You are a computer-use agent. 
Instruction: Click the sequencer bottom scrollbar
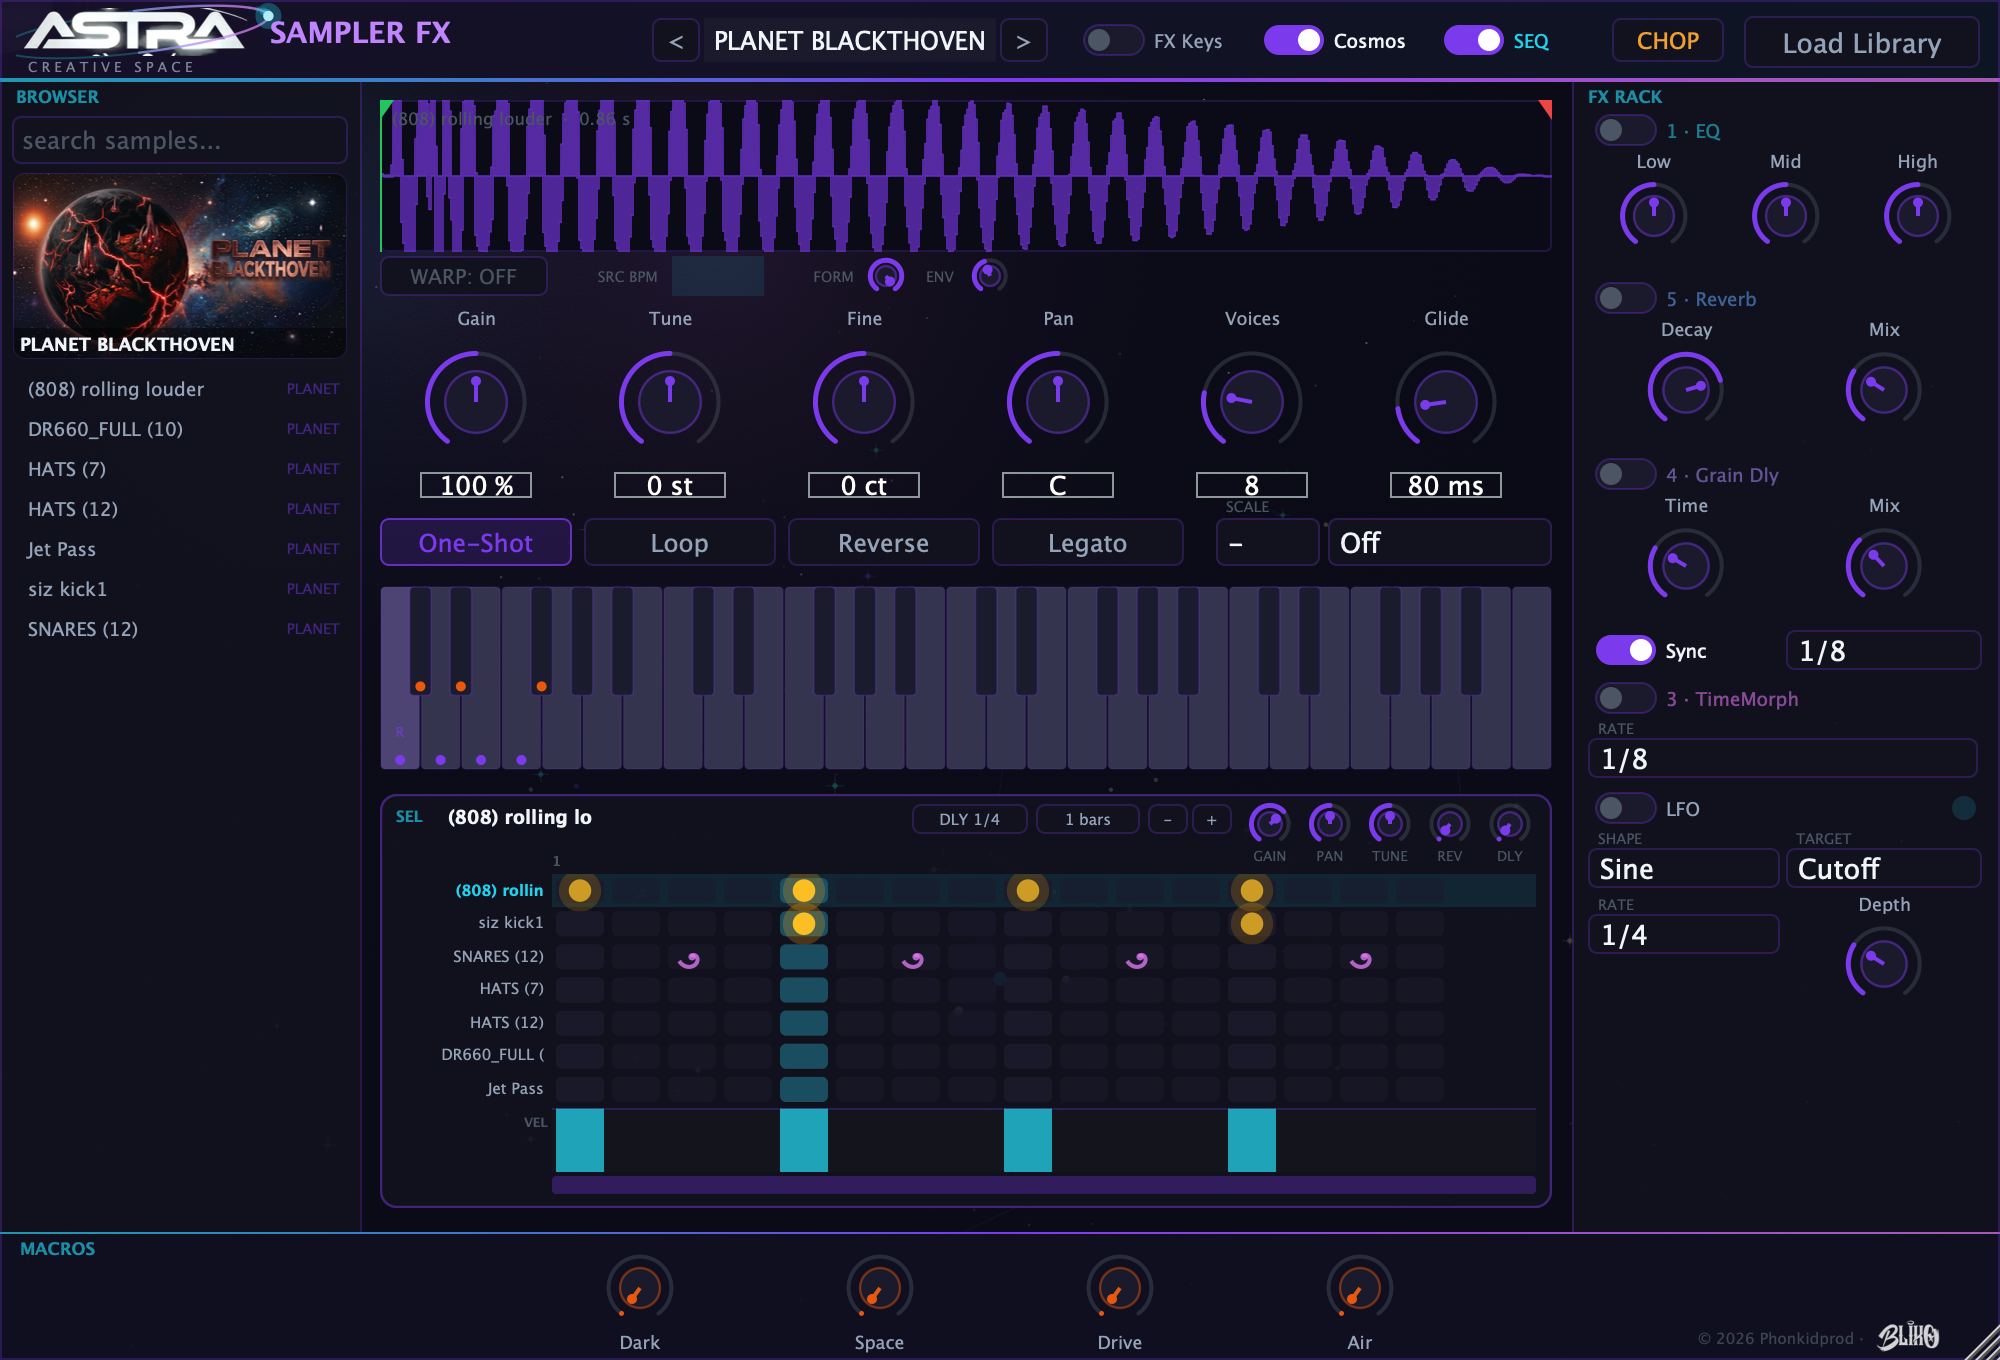tap(1043, 1185)
